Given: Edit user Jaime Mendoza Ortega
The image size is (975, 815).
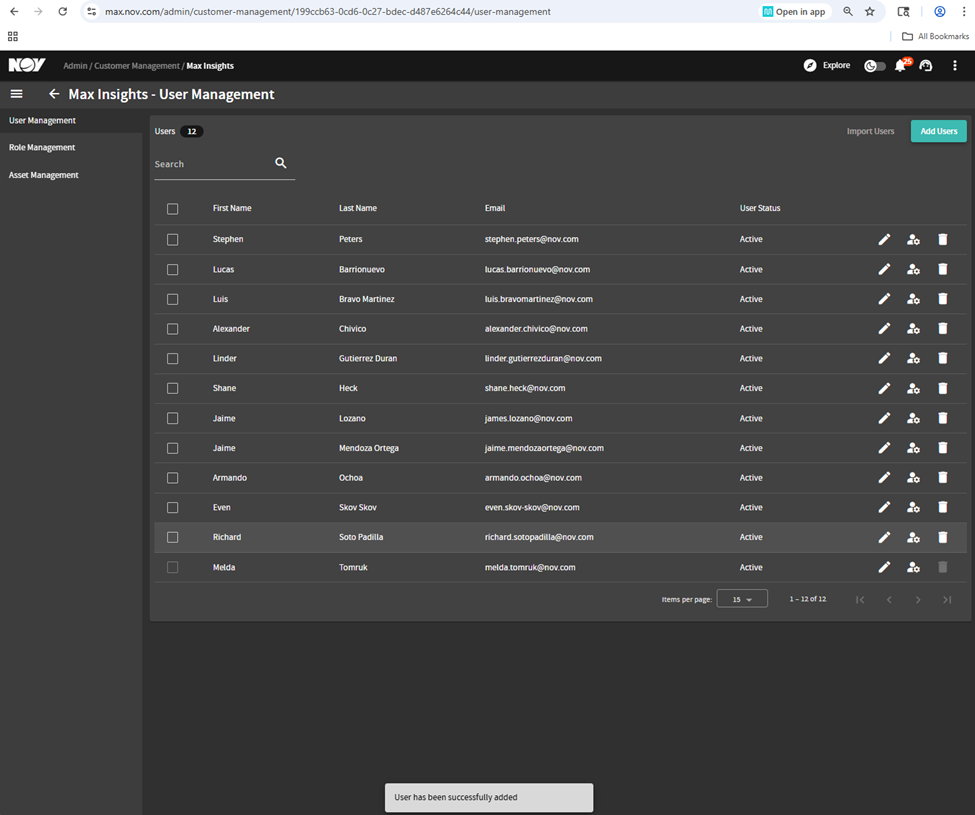Looking at the screenshot, I should coord(884,448).
